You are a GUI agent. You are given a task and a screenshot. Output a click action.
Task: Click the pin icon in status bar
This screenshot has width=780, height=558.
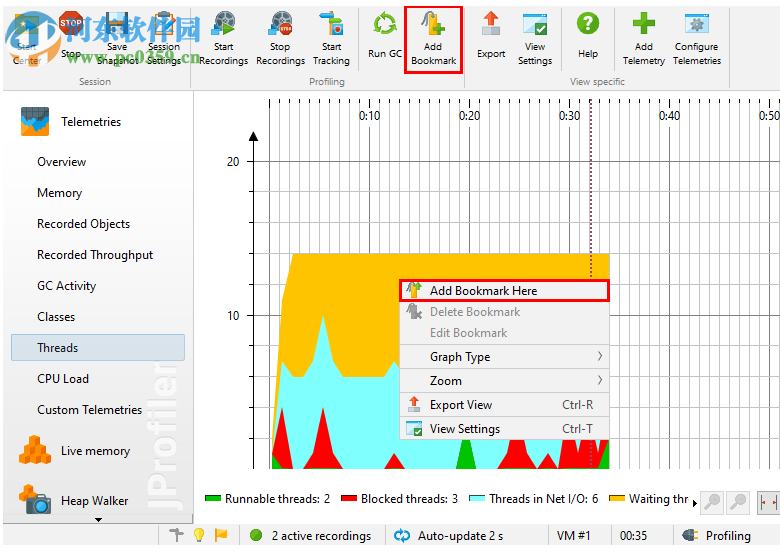click(x=176, y=535)
